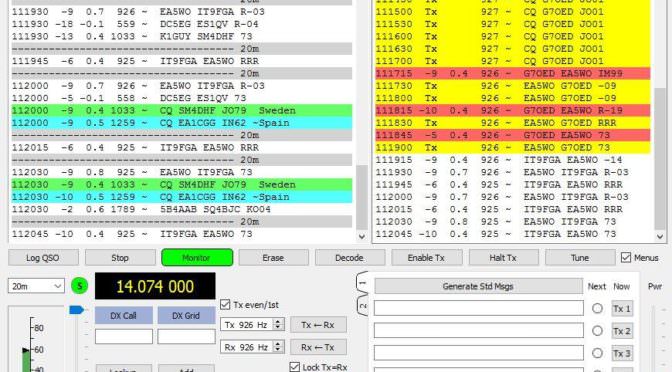Click the 14.074 000 frequency display
The image size is (672, 372).
click(155, 286)
